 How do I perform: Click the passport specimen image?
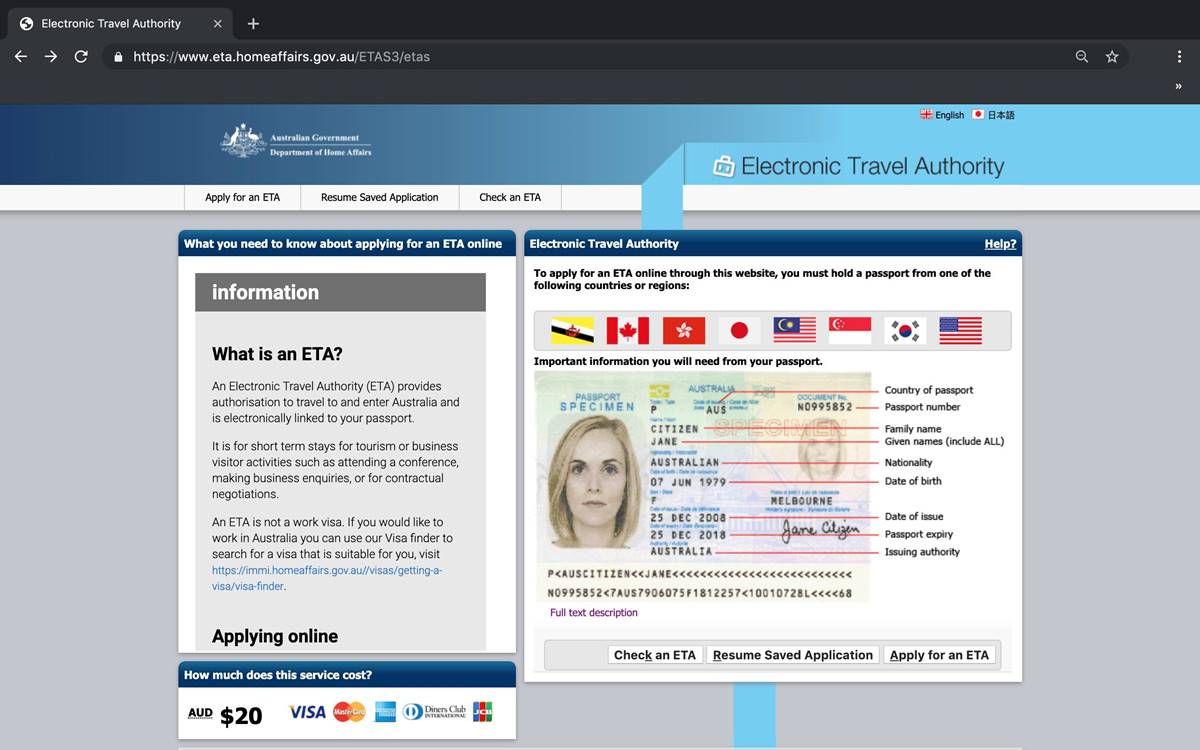702,487
